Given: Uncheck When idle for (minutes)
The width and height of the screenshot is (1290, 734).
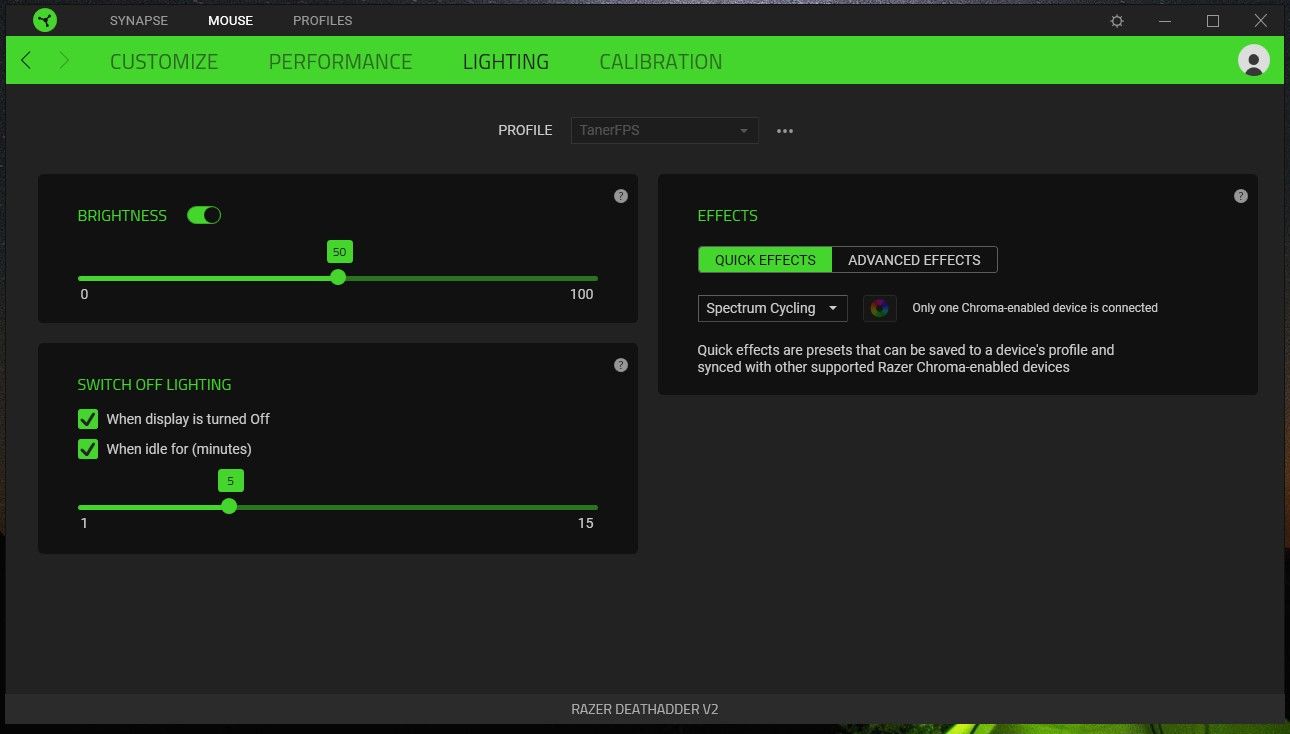Looking at the screenshot, I should pos(88,449).
